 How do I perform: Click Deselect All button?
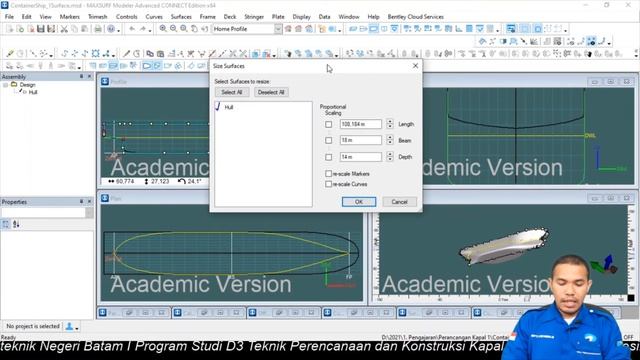point(271,92)
